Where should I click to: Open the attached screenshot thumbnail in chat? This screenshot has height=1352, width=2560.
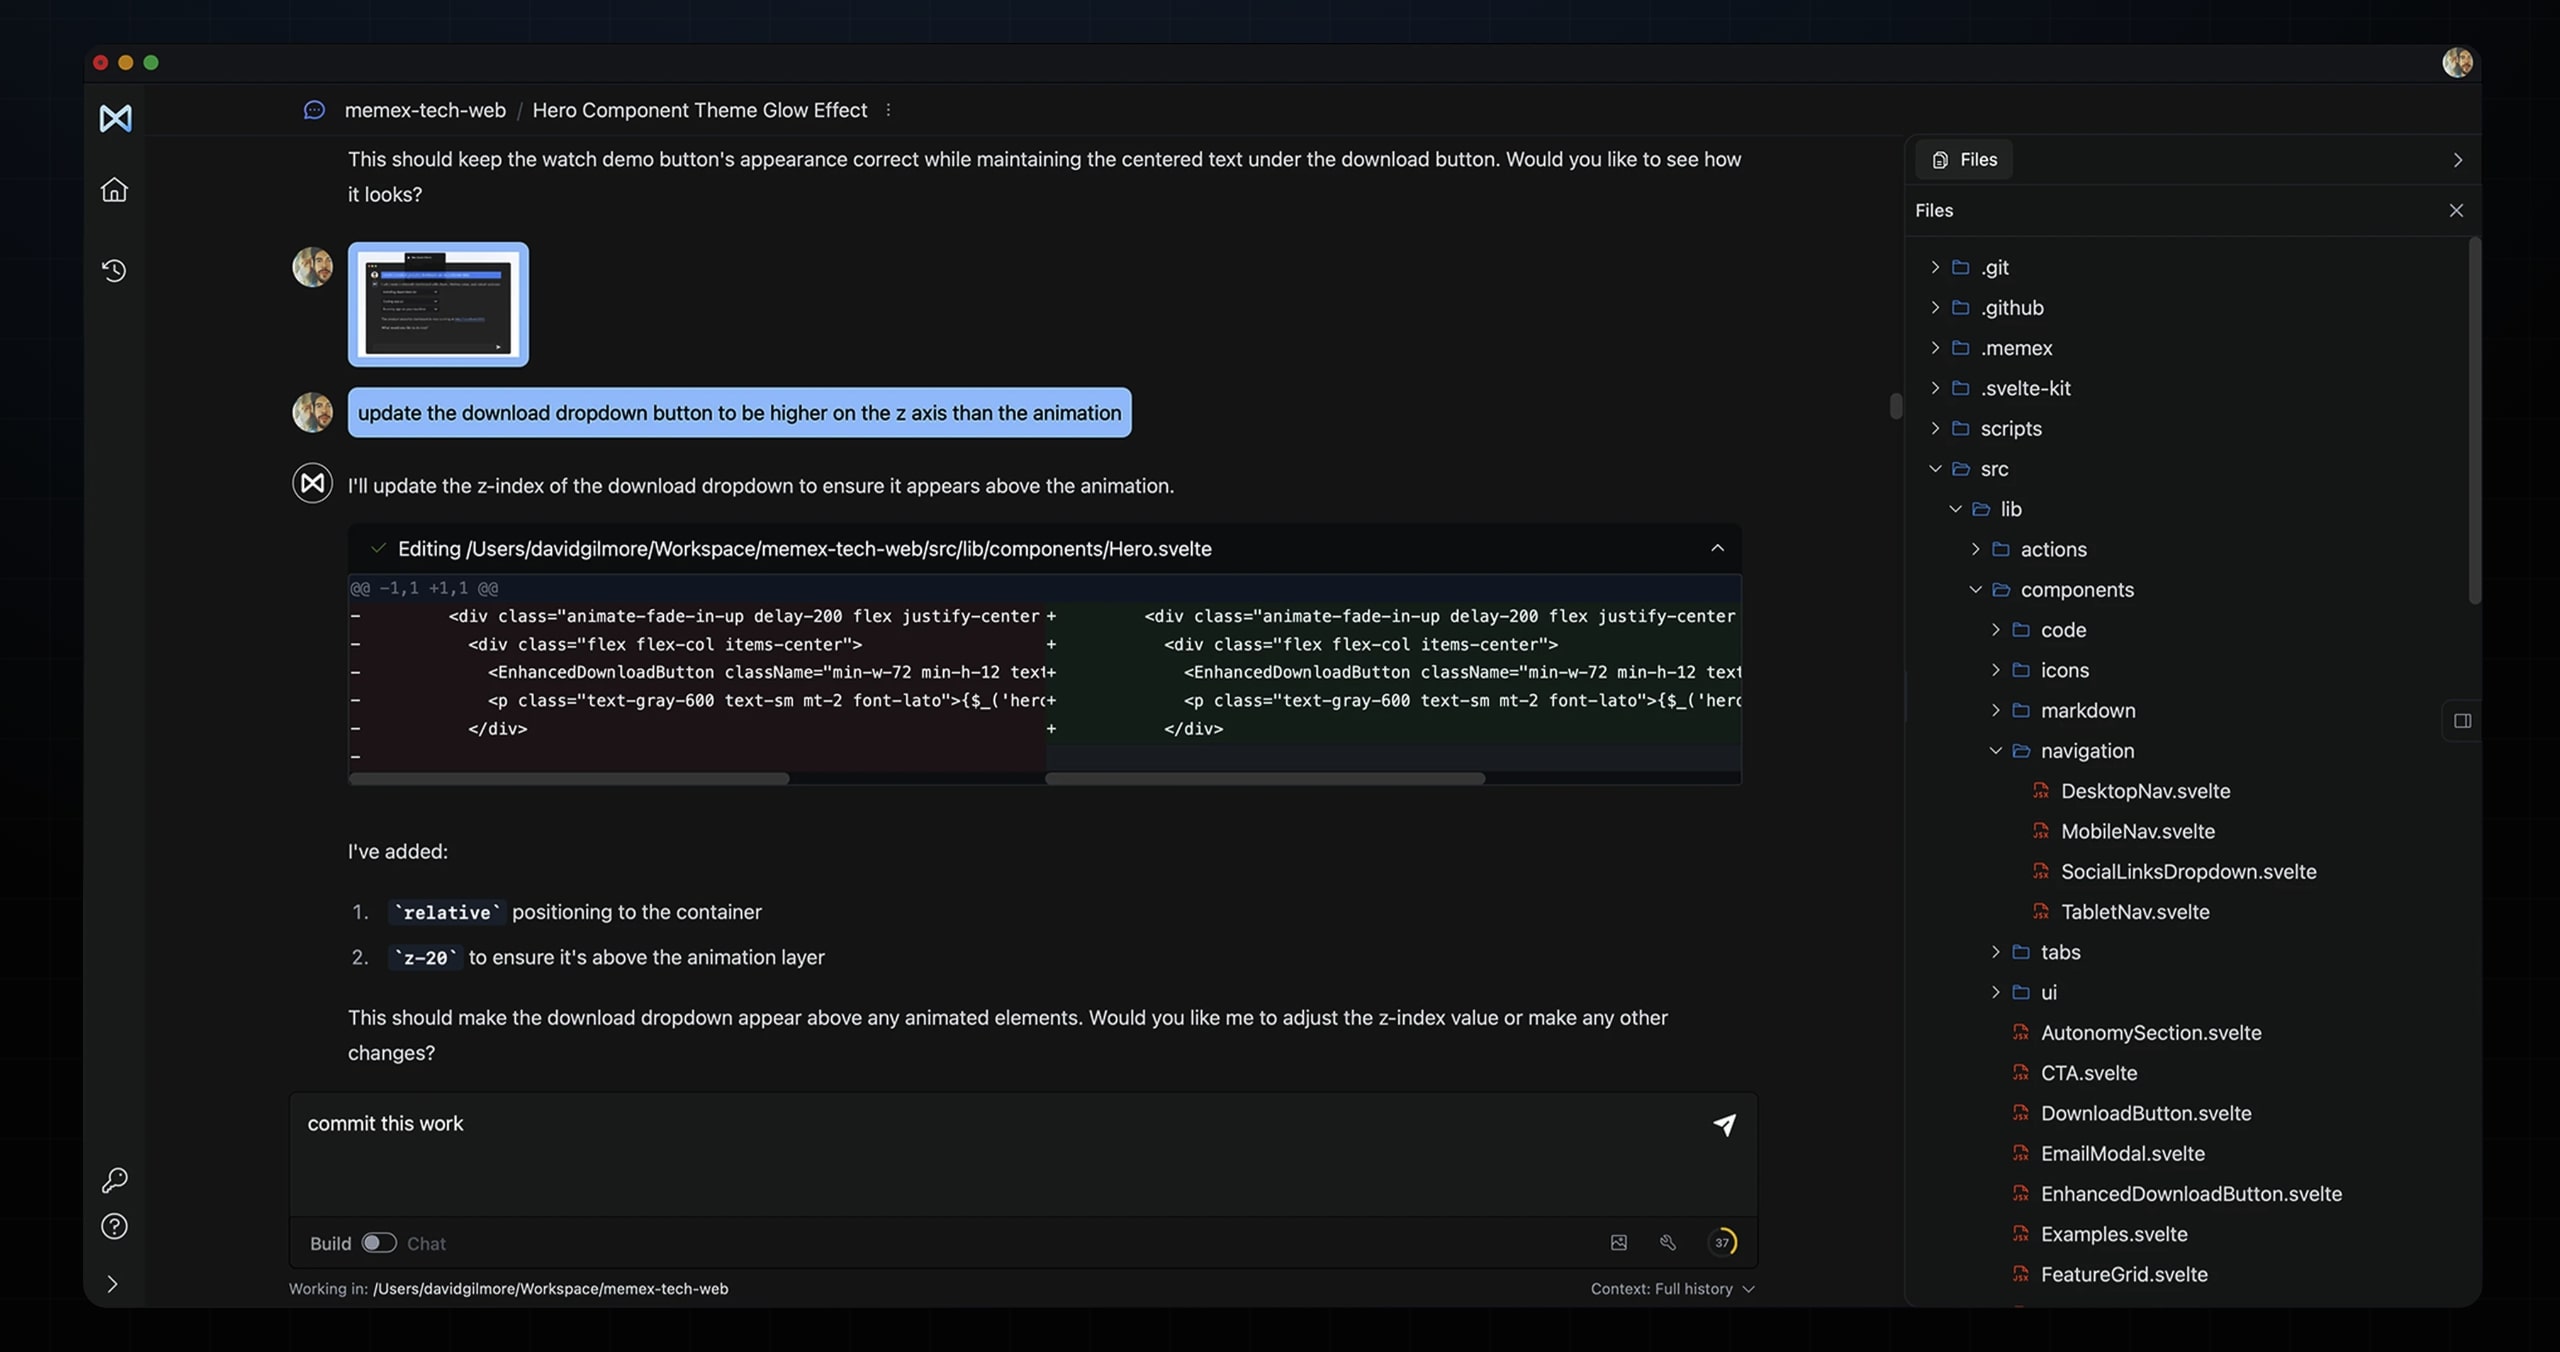[x=438, y=304]
